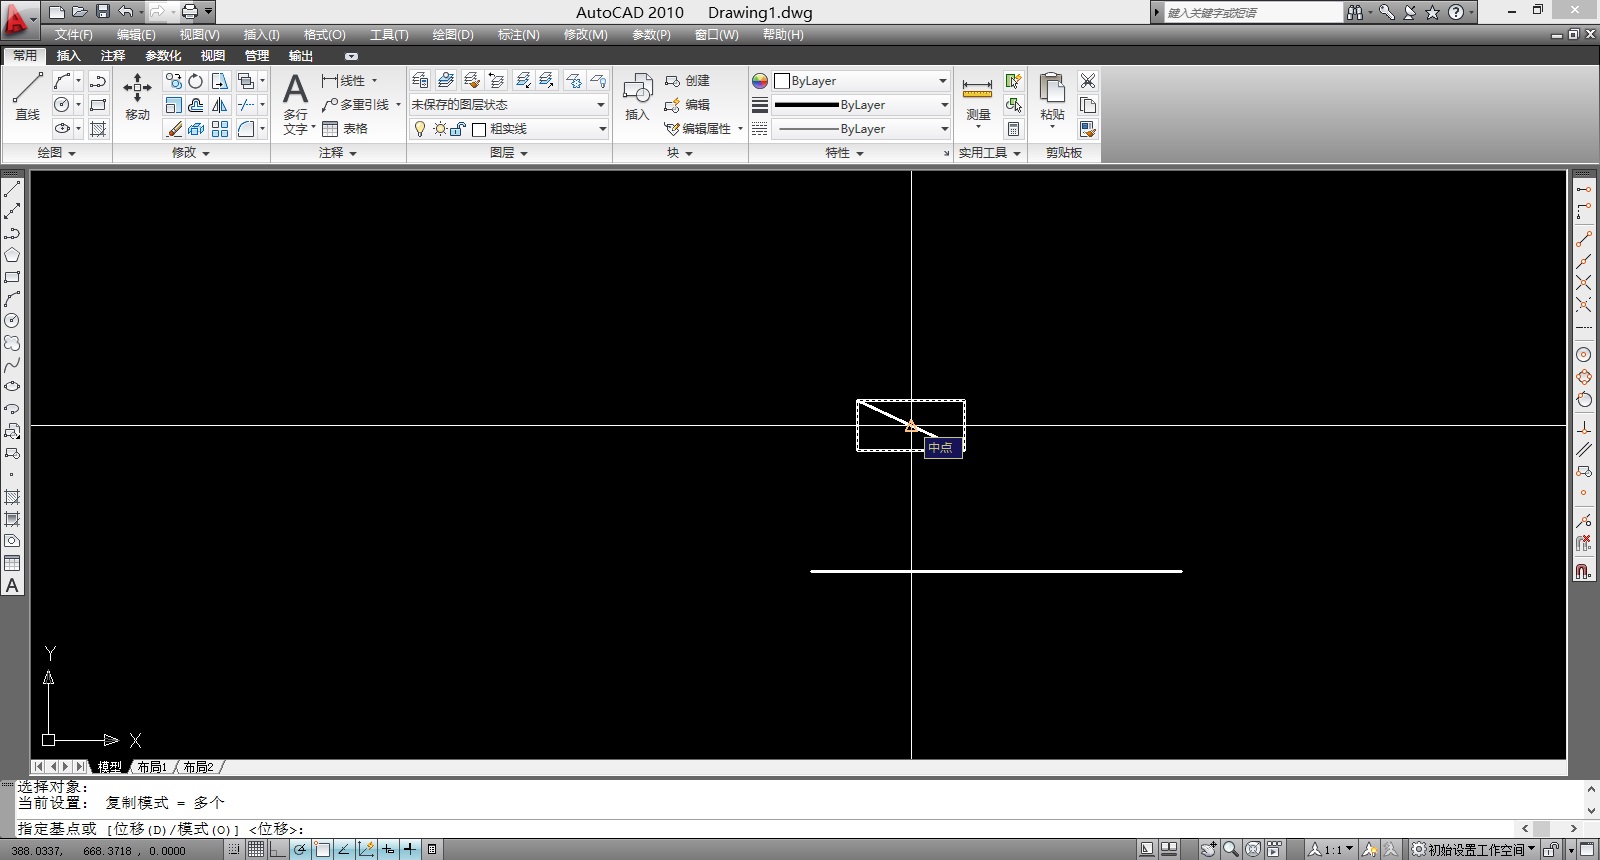Select the Rectangle tool in Draw panel
1600x860 pixels.
[98, 105]
